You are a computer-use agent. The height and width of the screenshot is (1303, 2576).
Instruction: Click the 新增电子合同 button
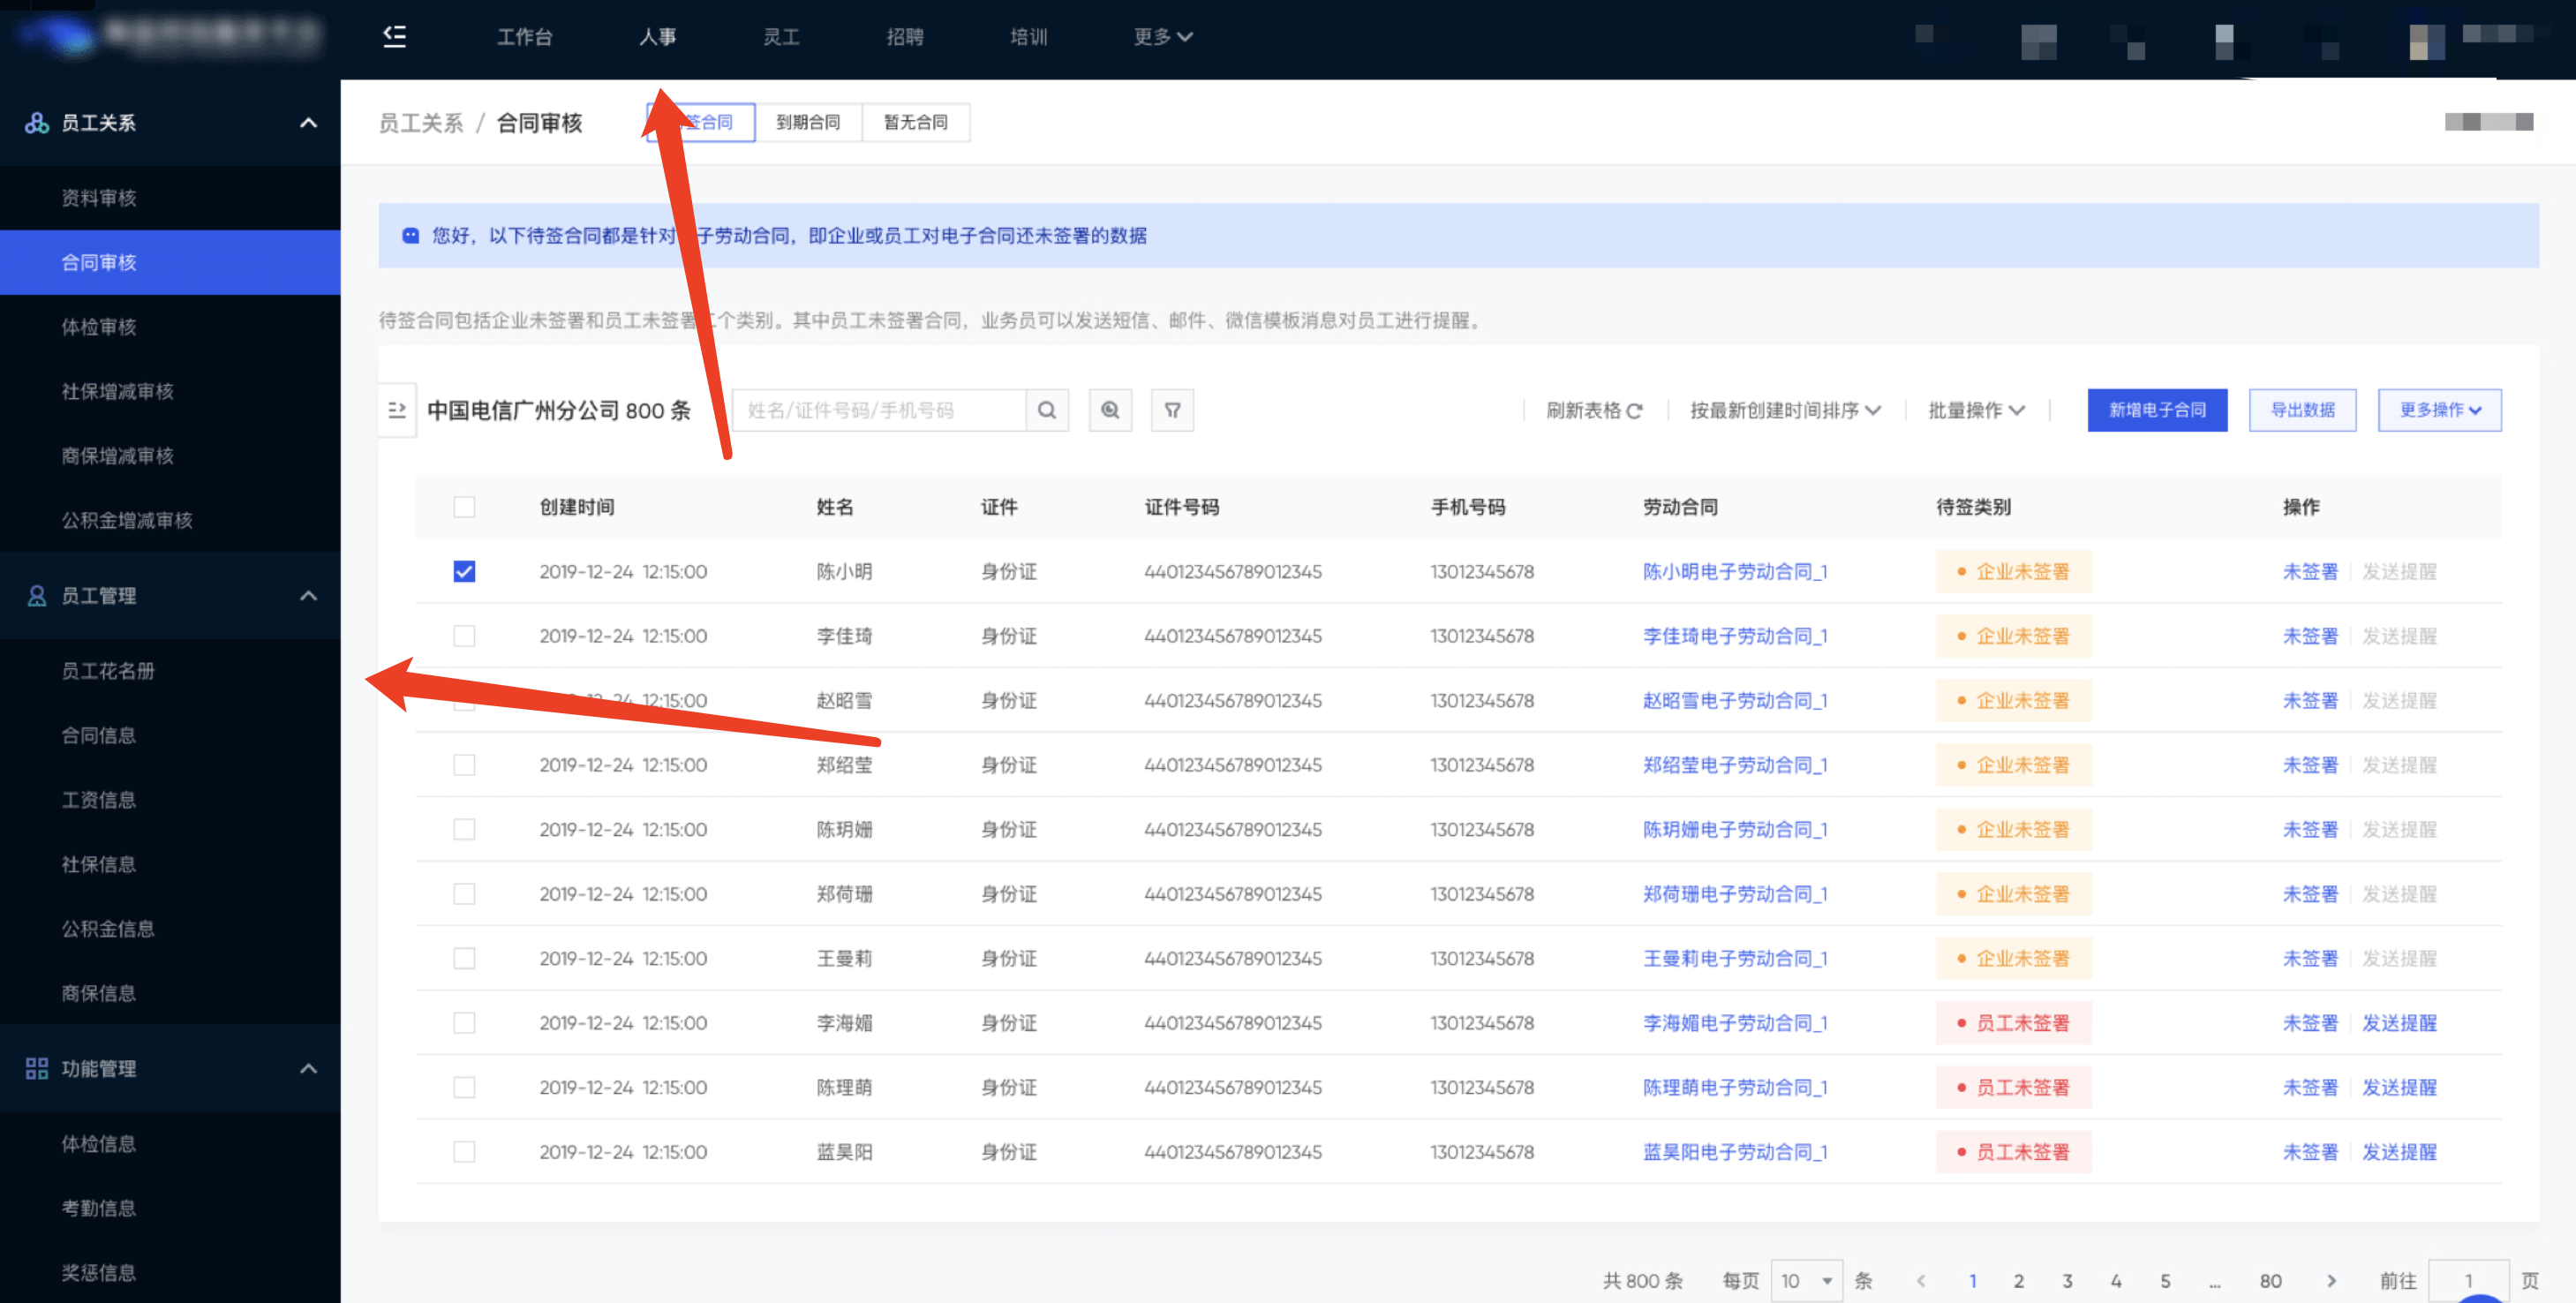coord(2154,410)
